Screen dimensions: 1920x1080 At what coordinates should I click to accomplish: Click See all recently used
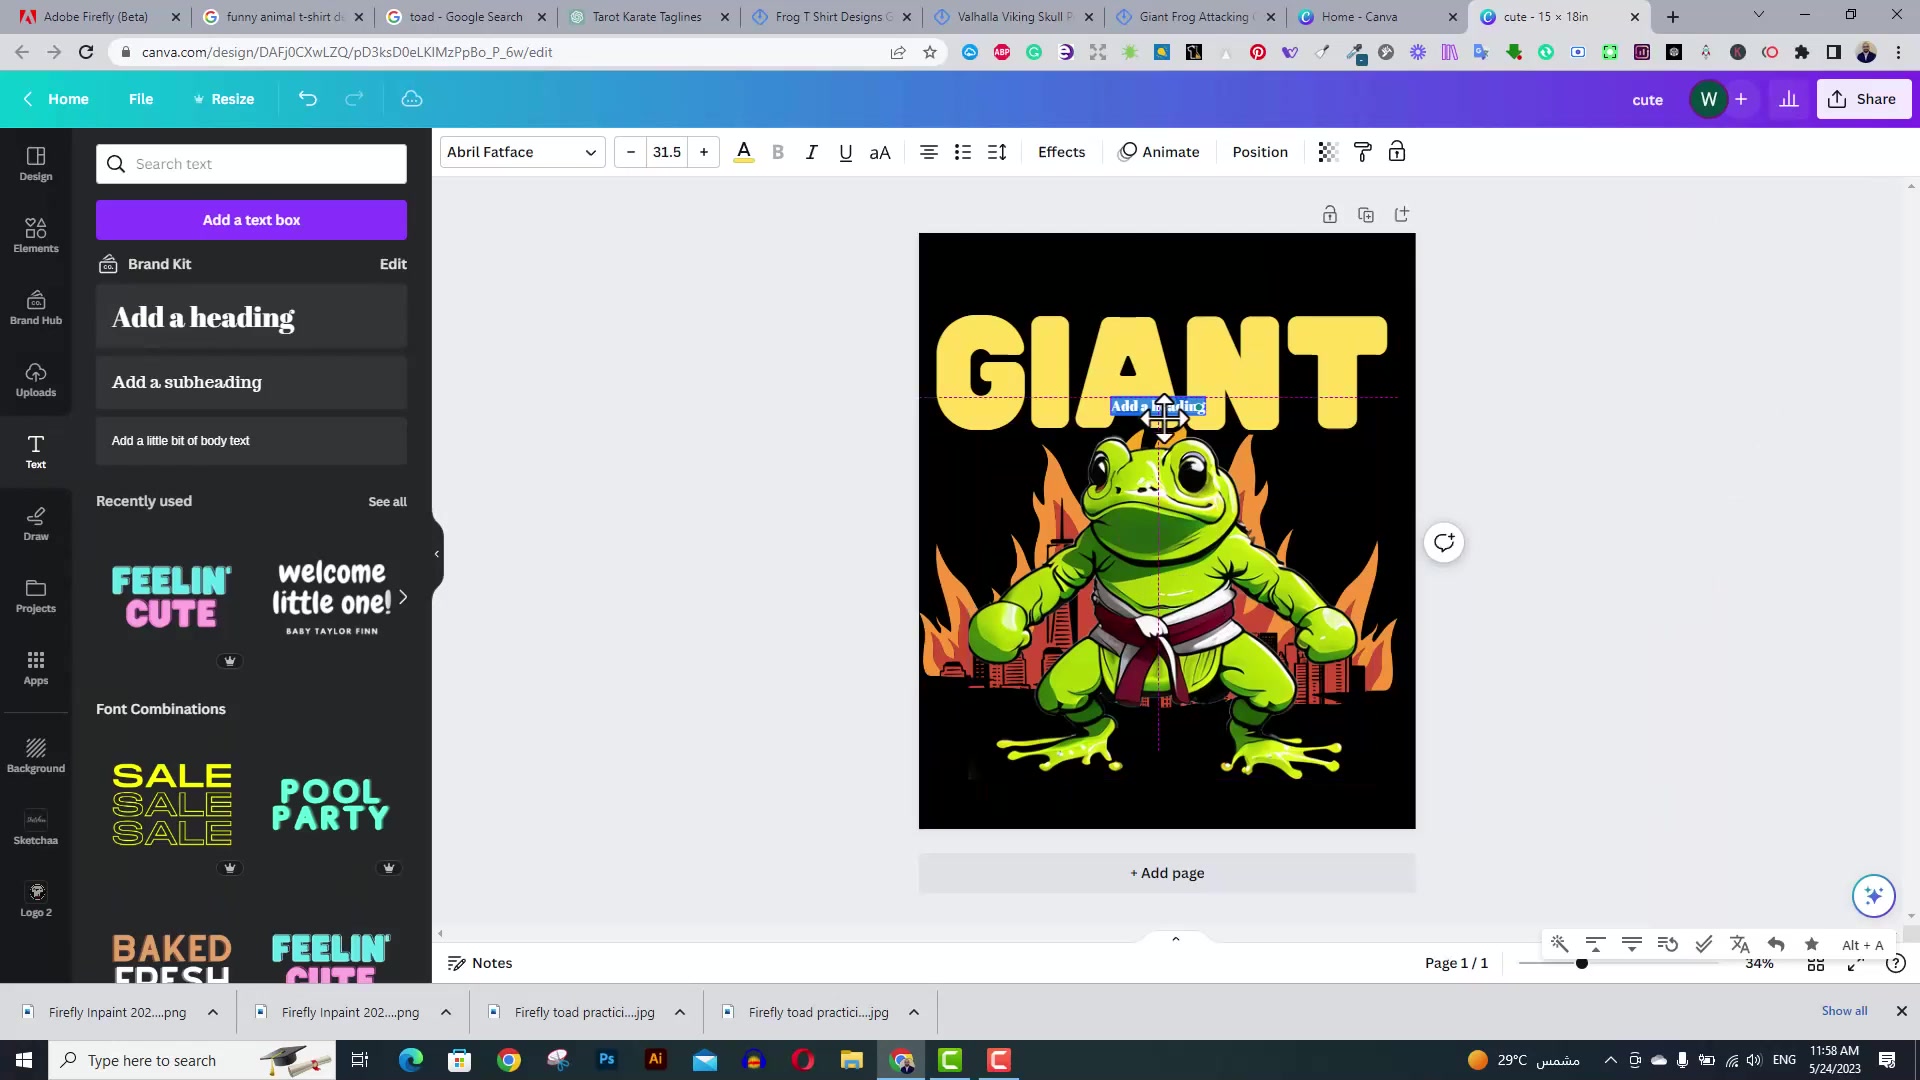[387, 502]
